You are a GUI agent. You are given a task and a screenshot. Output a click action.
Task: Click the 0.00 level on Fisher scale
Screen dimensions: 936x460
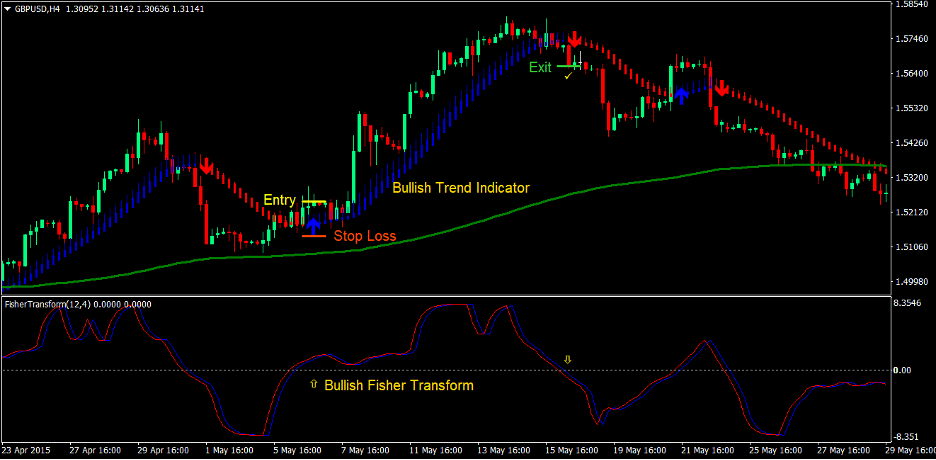904,371
